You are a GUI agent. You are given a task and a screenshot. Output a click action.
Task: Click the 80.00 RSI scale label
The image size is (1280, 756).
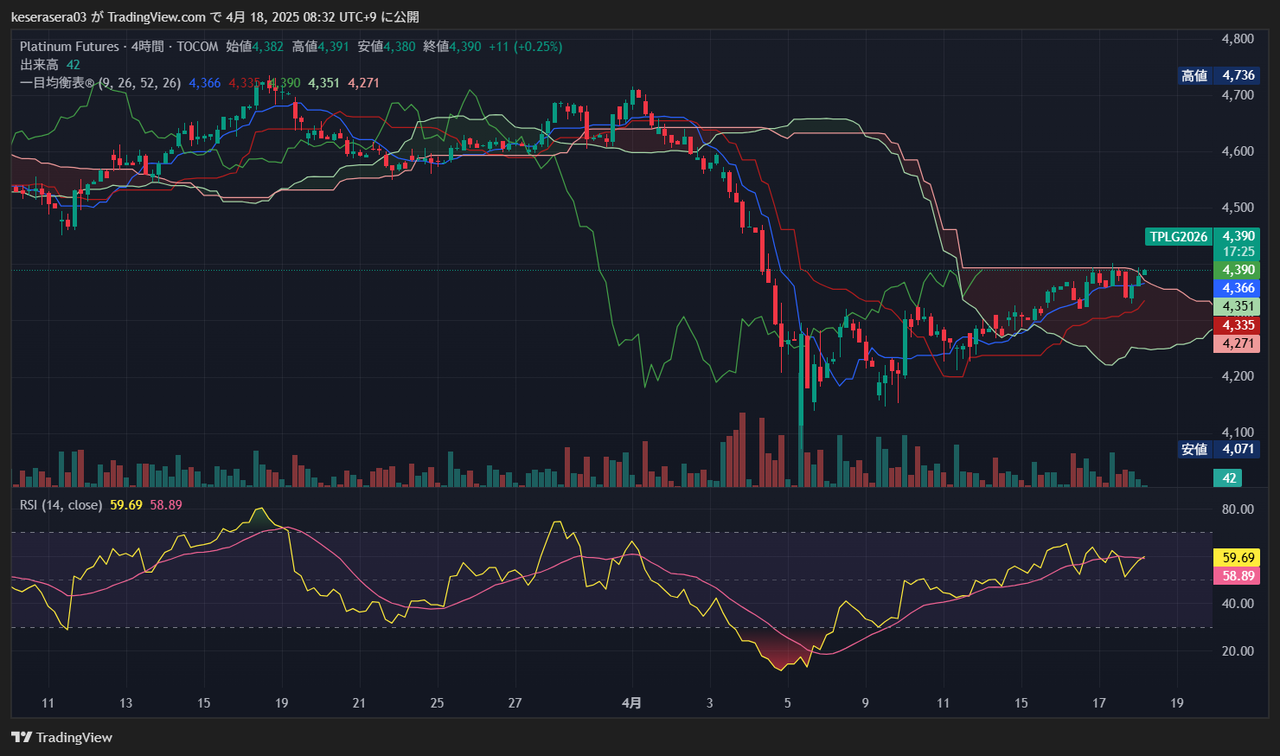[x=1238, y=509]
